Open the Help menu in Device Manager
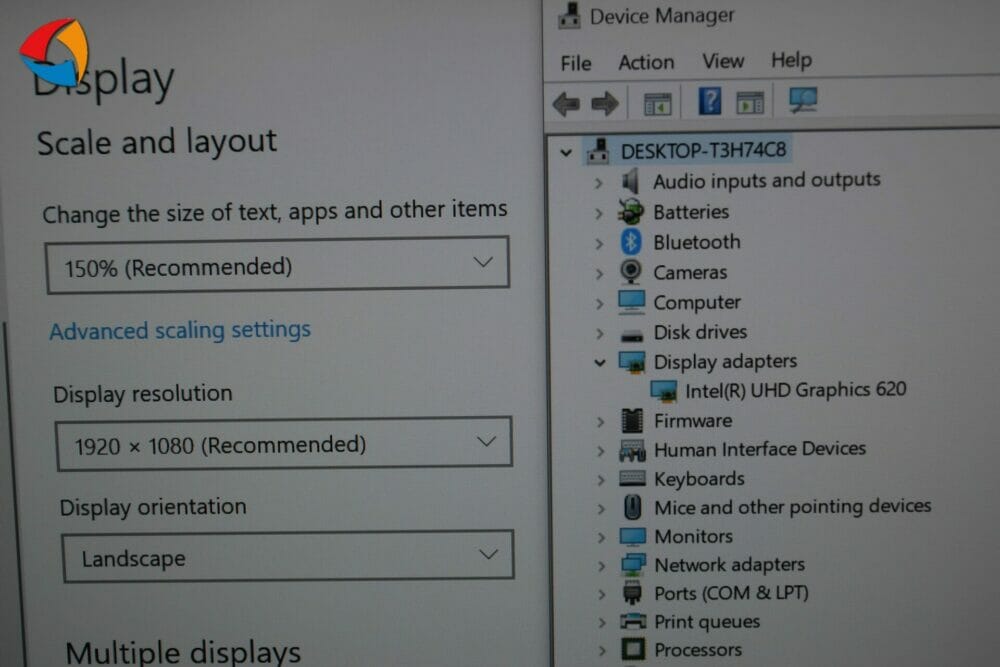Viewport: 1000px width, 667px height. tap(791, 60)
